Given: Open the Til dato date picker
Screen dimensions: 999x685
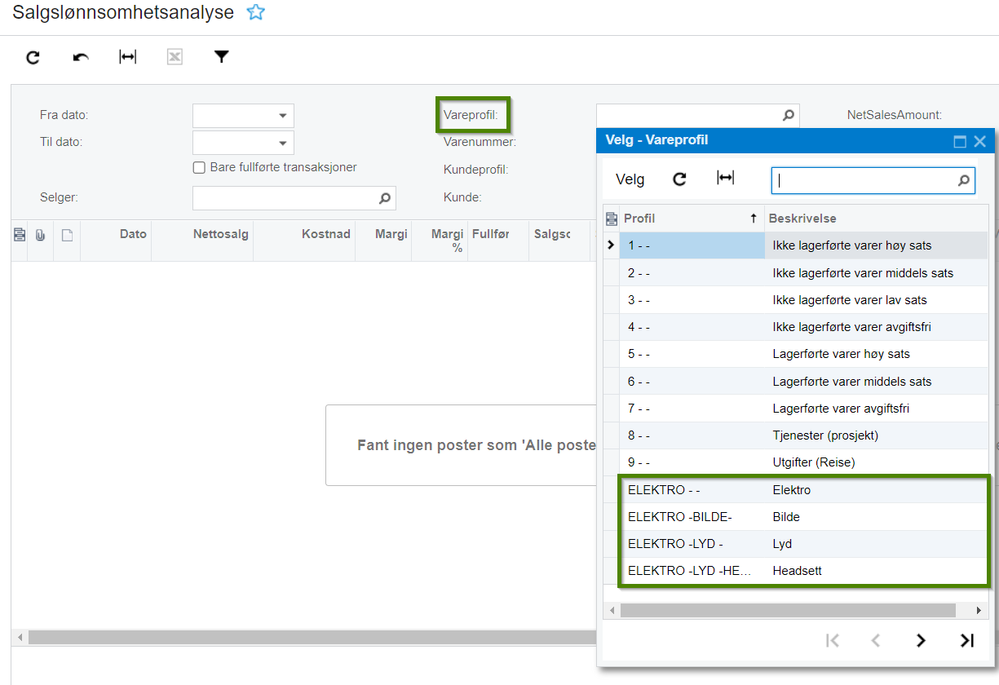Looking at the screenshot, I should (282, 143).
